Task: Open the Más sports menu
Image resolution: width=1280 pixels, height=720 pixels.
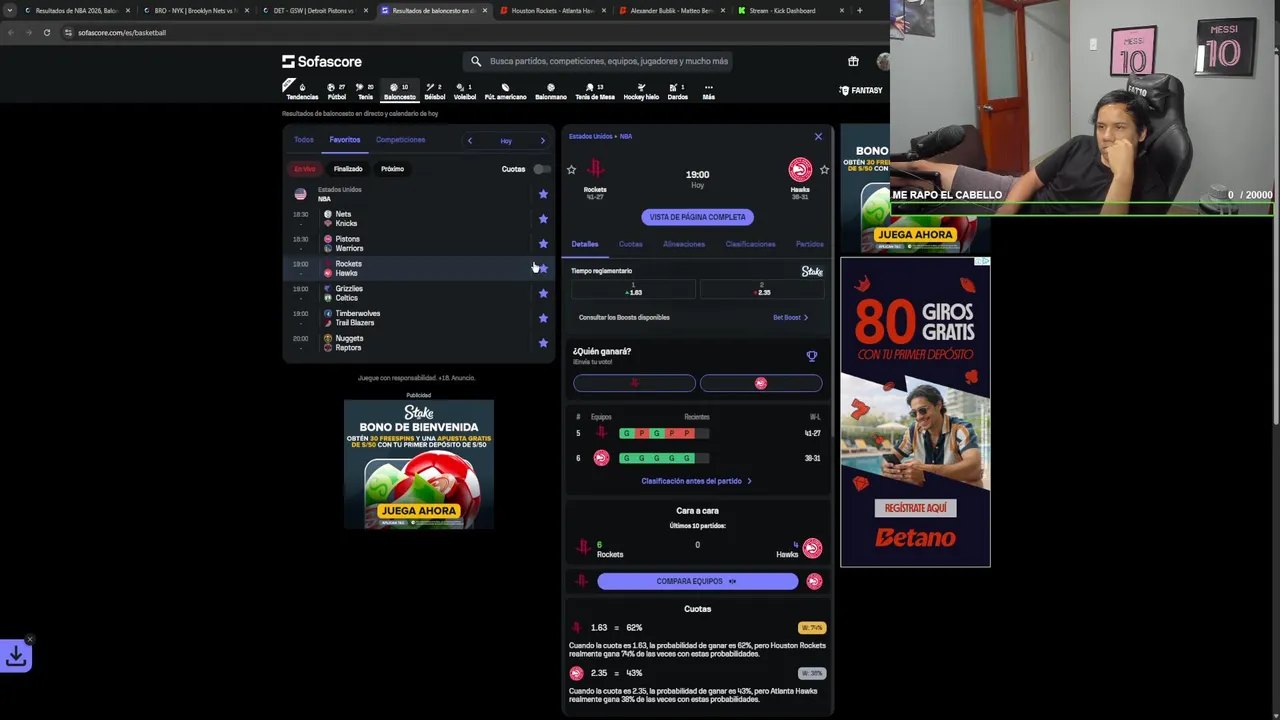Action: pos(708,91)
